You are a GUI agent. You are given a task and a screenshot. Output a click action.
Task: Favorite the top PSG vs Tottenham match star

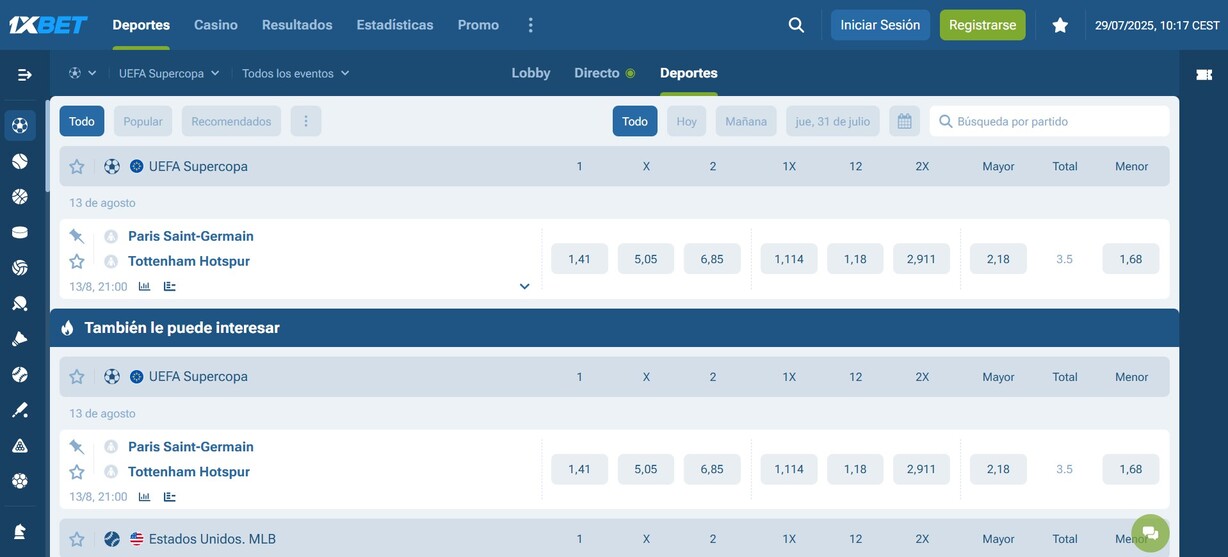tap(77, 261)
